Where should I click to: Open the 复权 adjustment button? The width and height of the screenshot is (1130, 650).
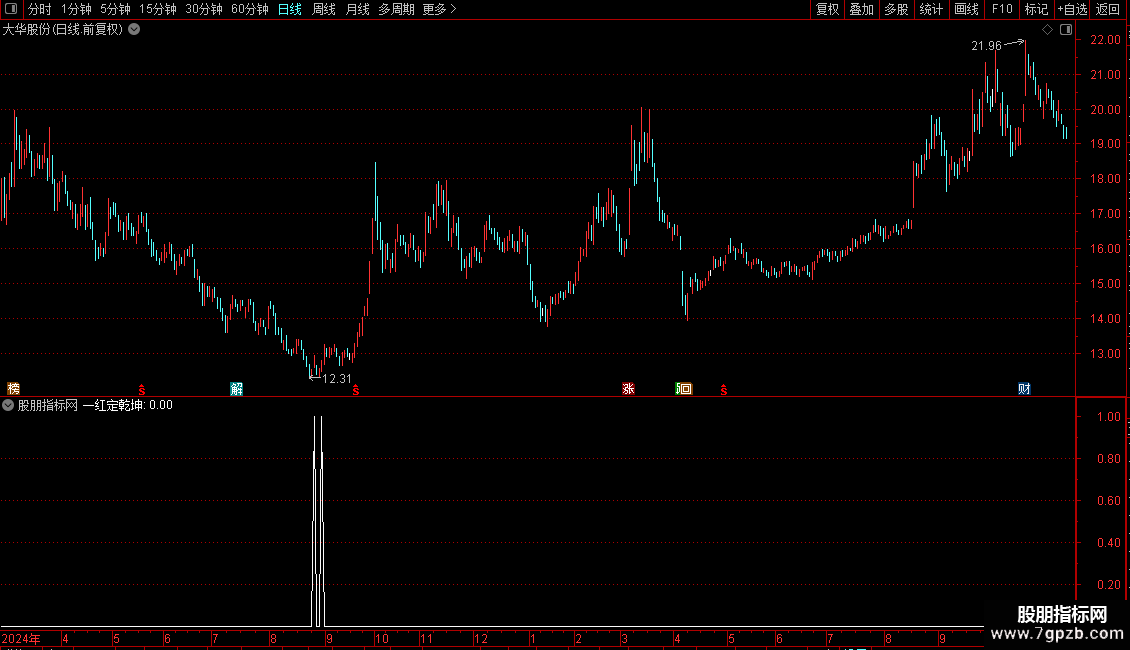pos(827,9)
